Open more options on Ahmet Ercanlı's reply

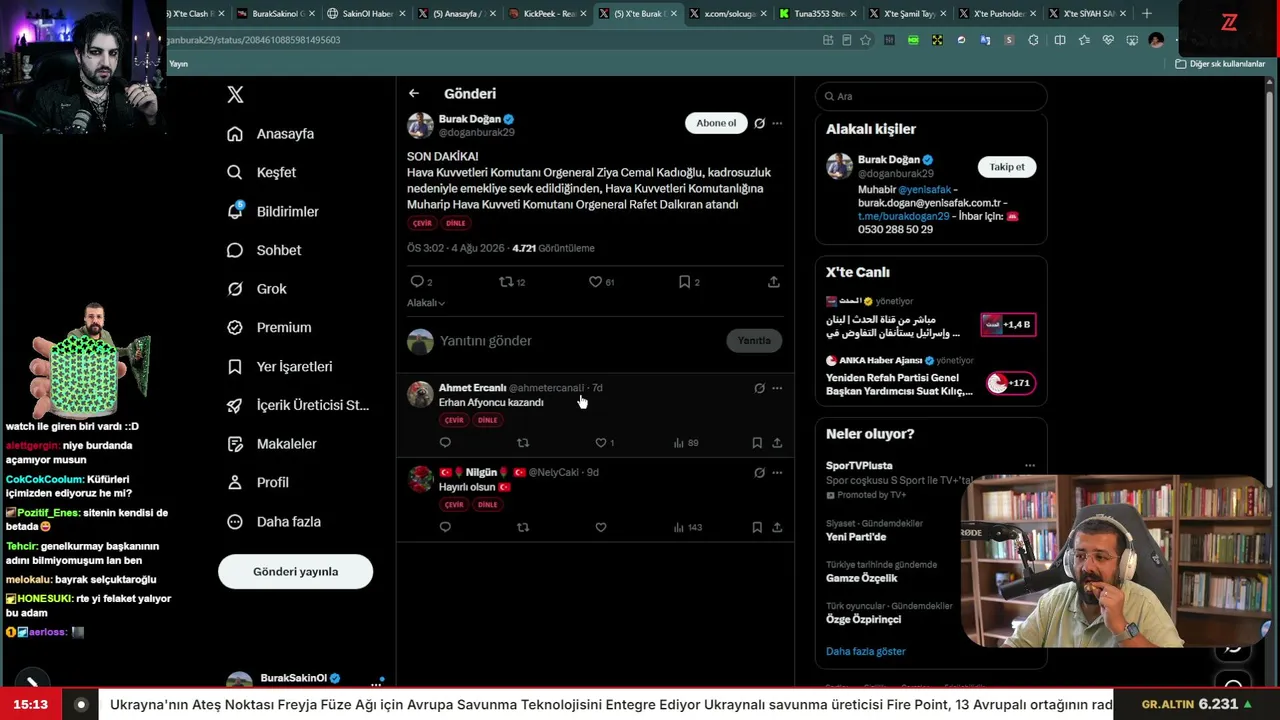(x=777, y=388)
